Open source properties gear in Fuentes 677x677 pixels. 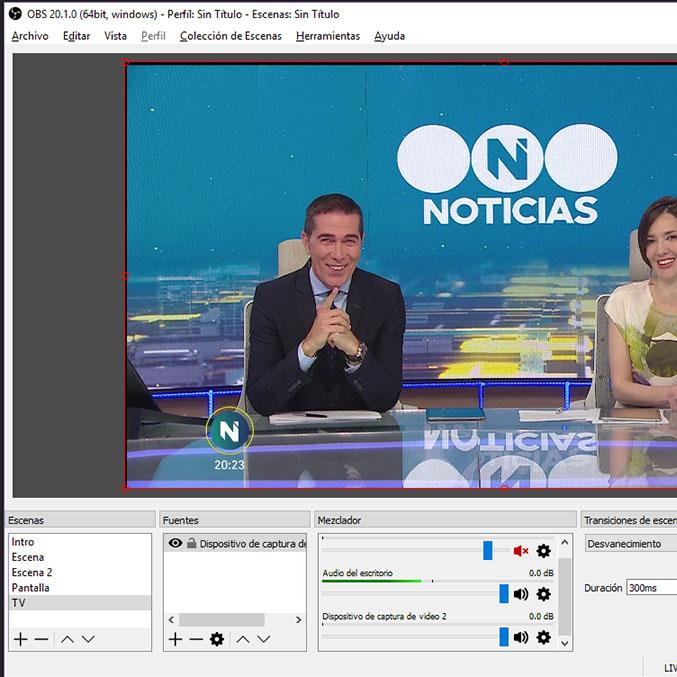coord(217,639)
